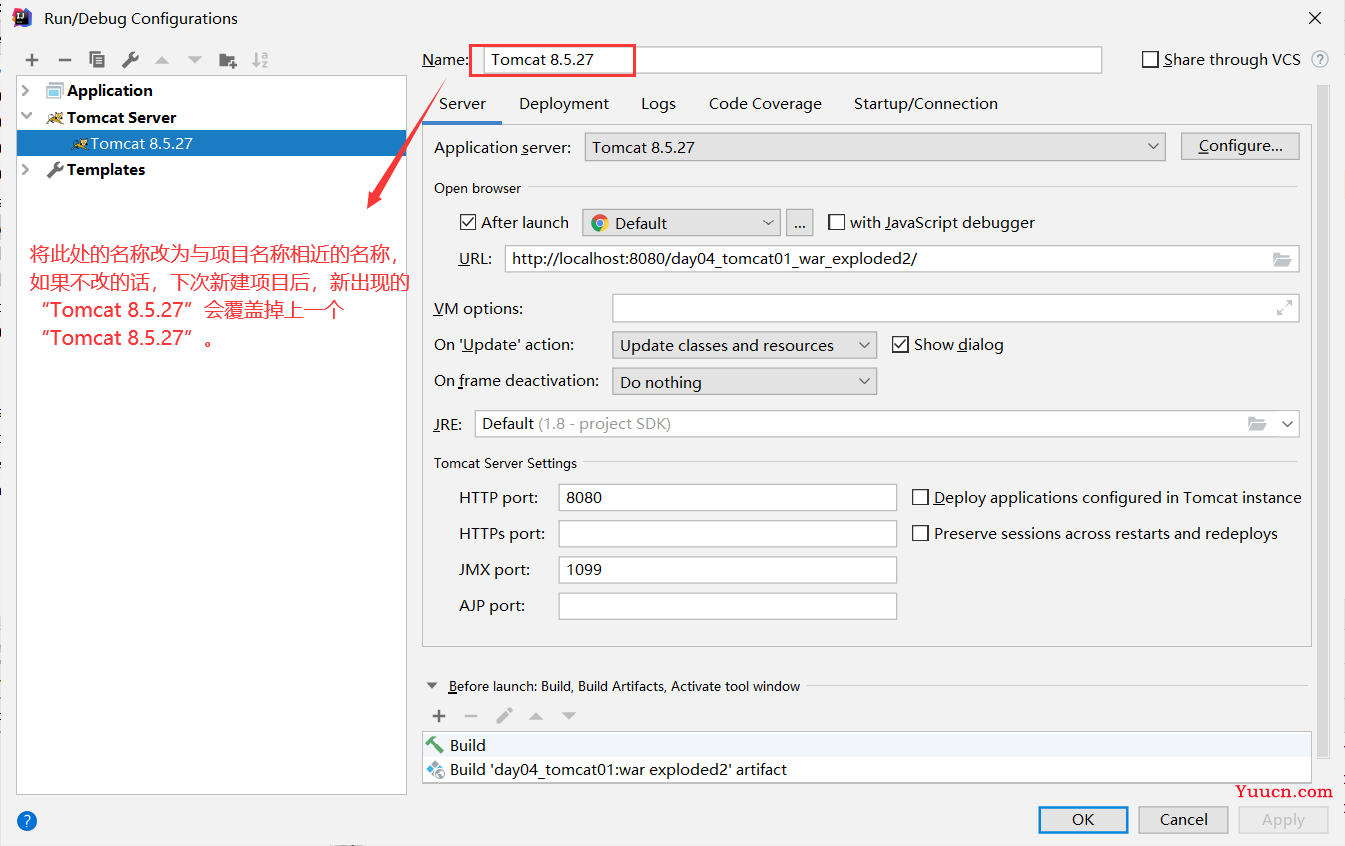The width and height of the screenshot is (1345, 846).
Task: Move configuration down in left toolbar
Action: click(x=195, y=60)
